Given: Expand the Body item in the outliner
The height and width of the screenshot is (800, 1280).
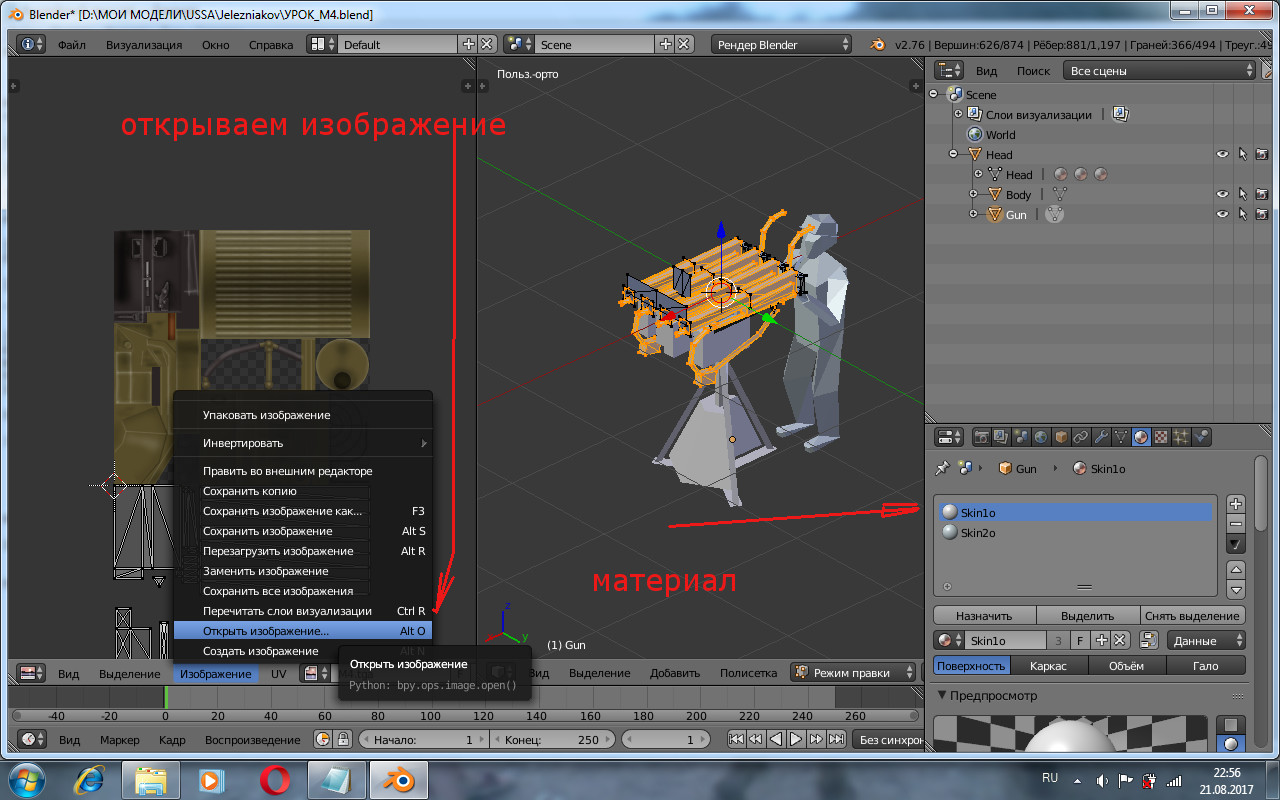Looking at the screenshot, I should click(974, 194).
